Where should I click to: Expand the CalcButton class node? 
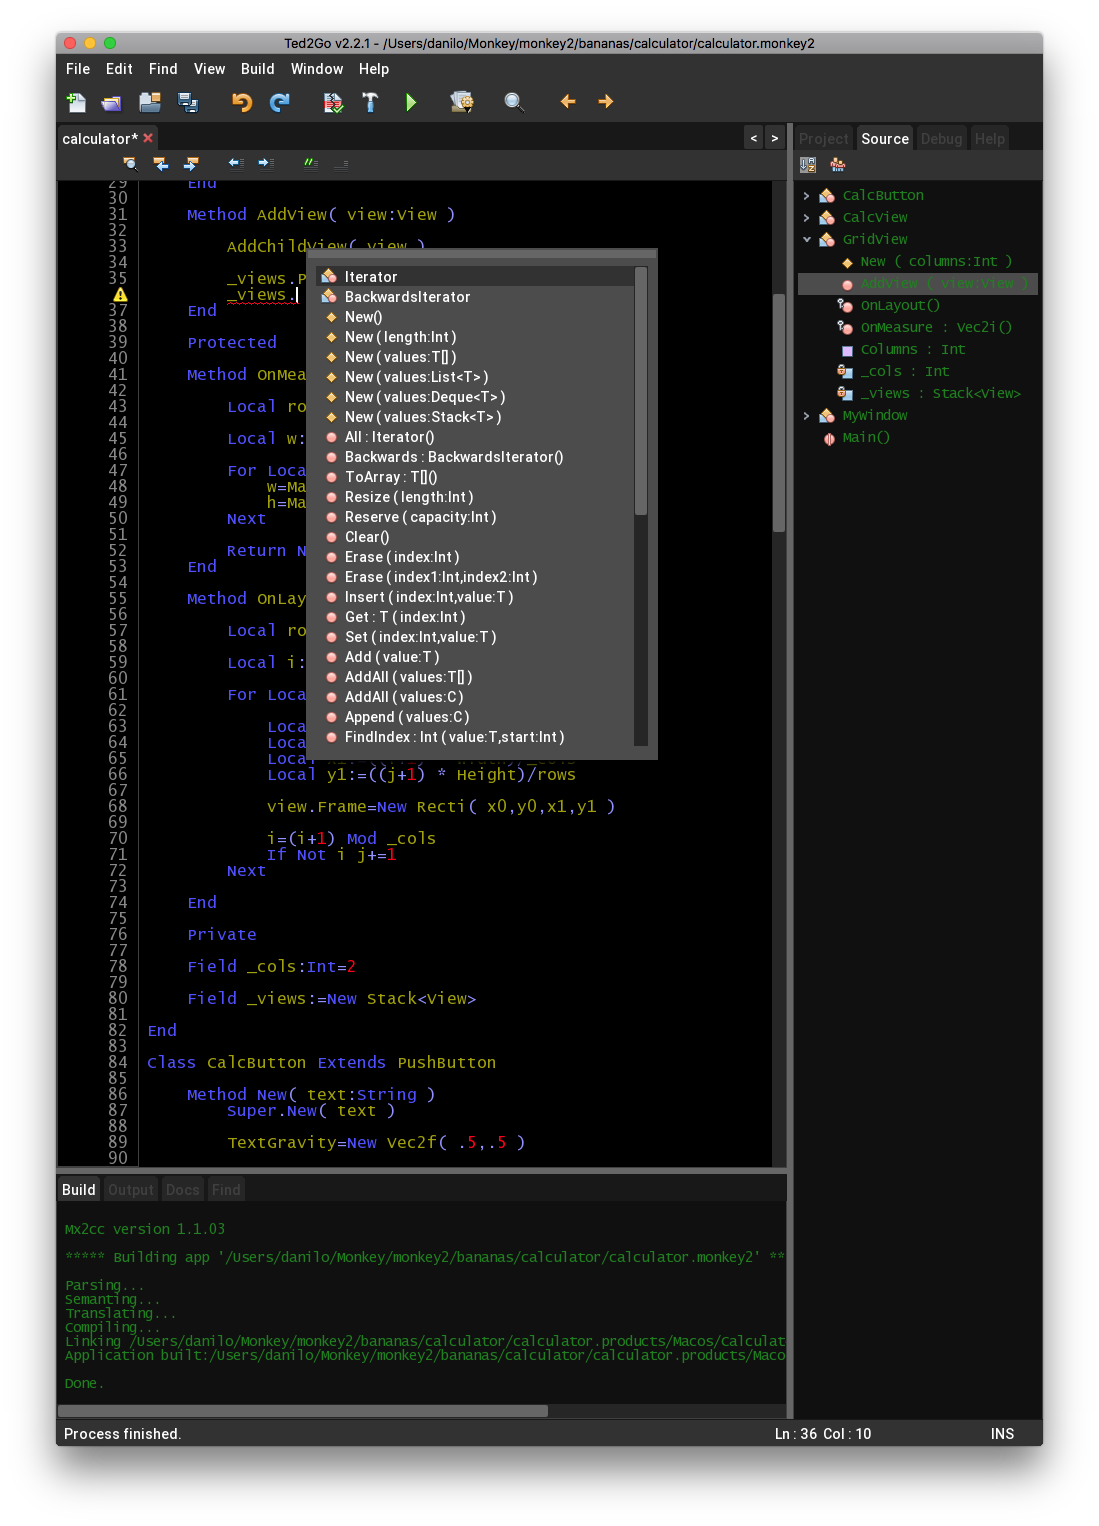[807, 196]
